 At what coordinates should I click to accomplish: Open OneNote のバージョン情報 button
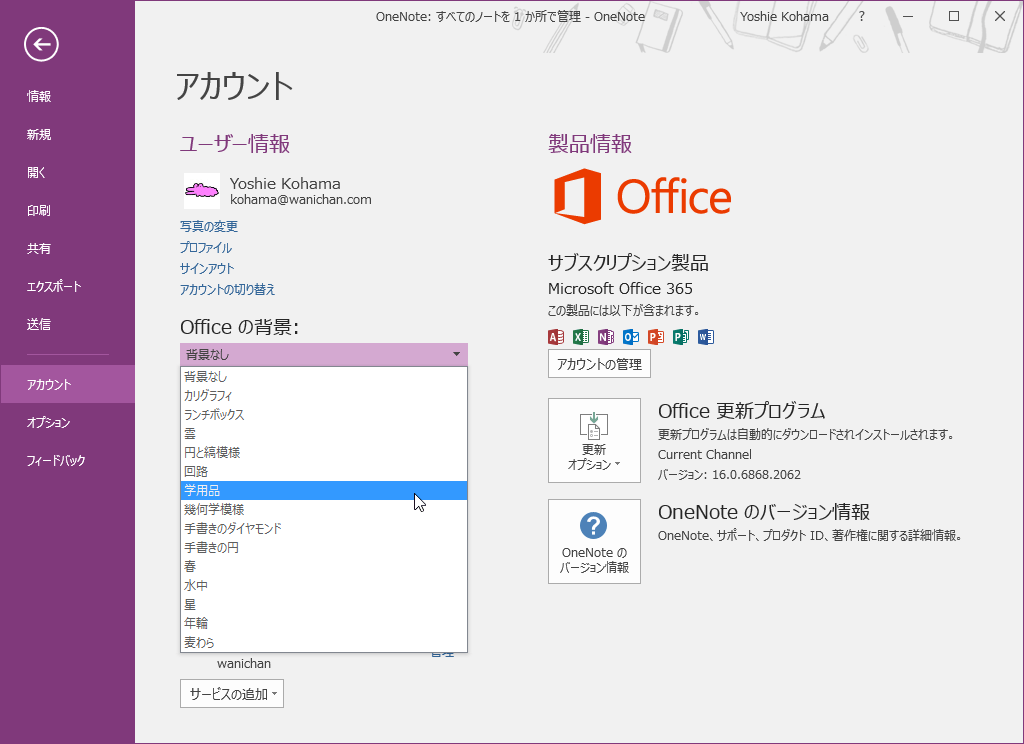(594, 542)
